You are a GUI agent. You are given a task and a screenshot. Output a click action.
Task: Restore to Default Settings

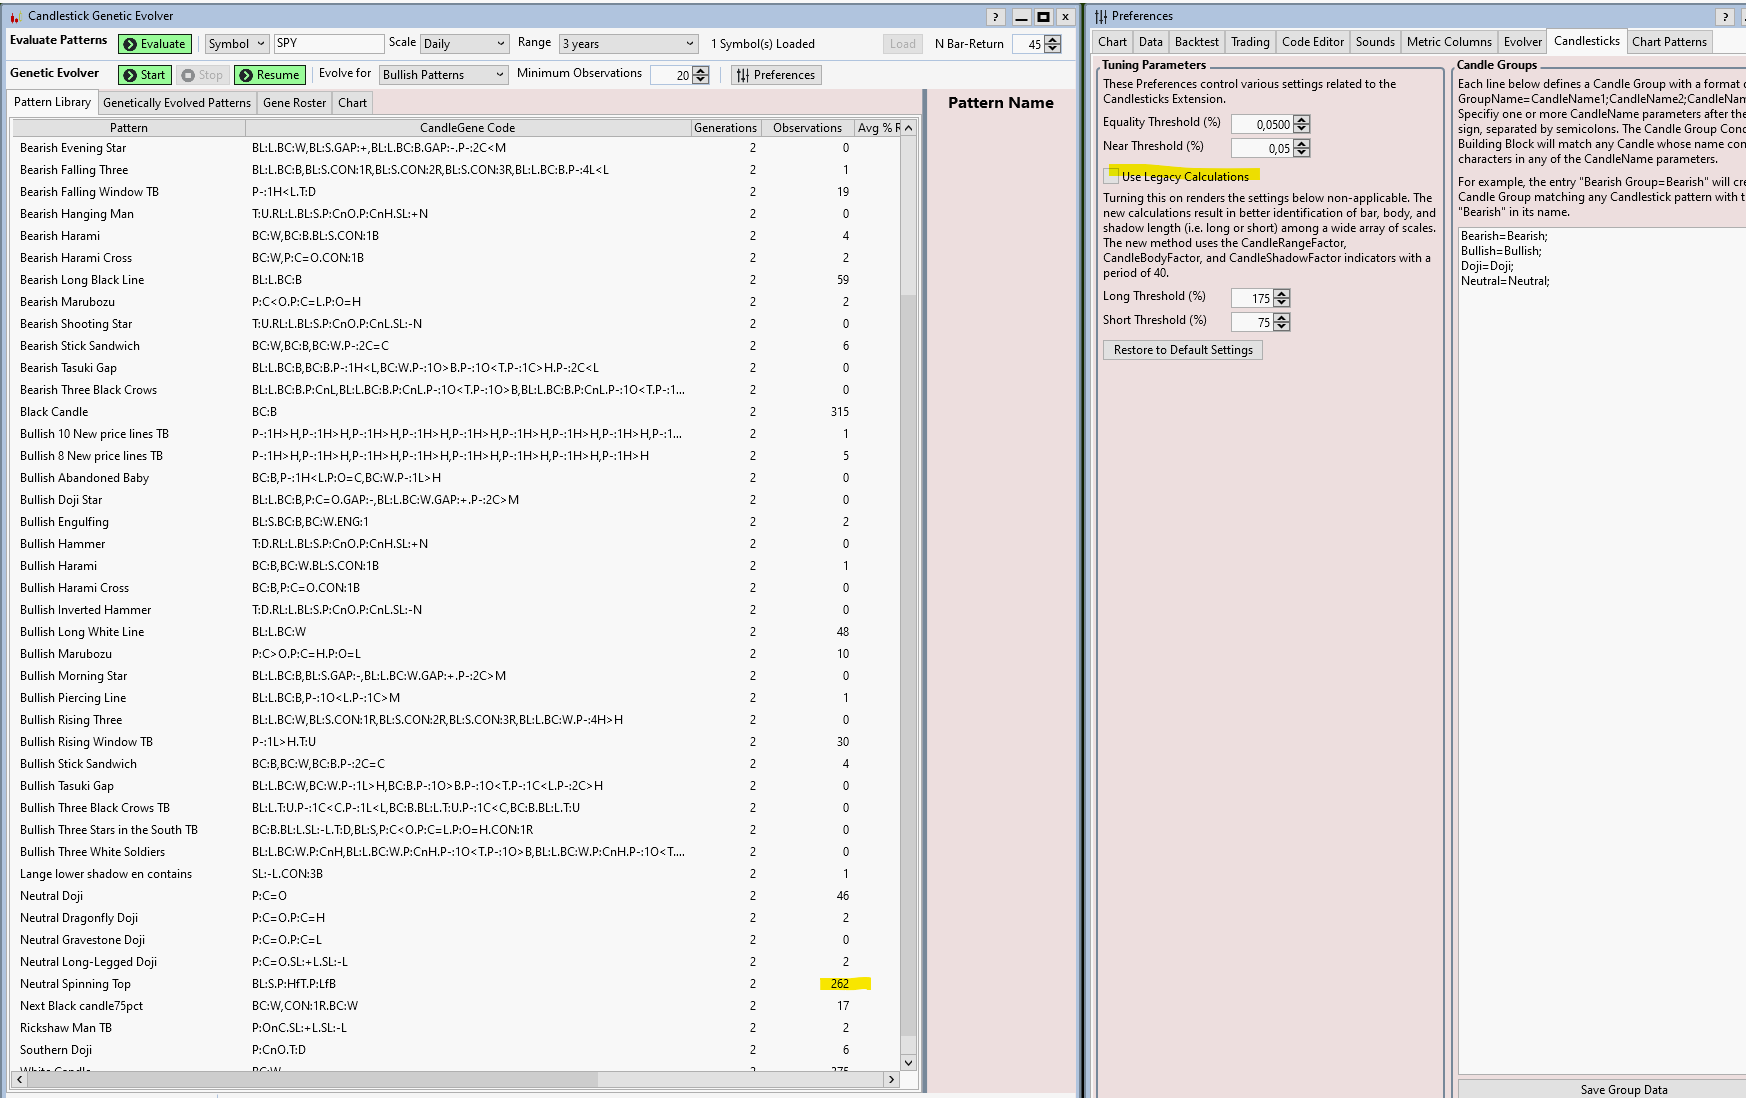coord(1183,350)
